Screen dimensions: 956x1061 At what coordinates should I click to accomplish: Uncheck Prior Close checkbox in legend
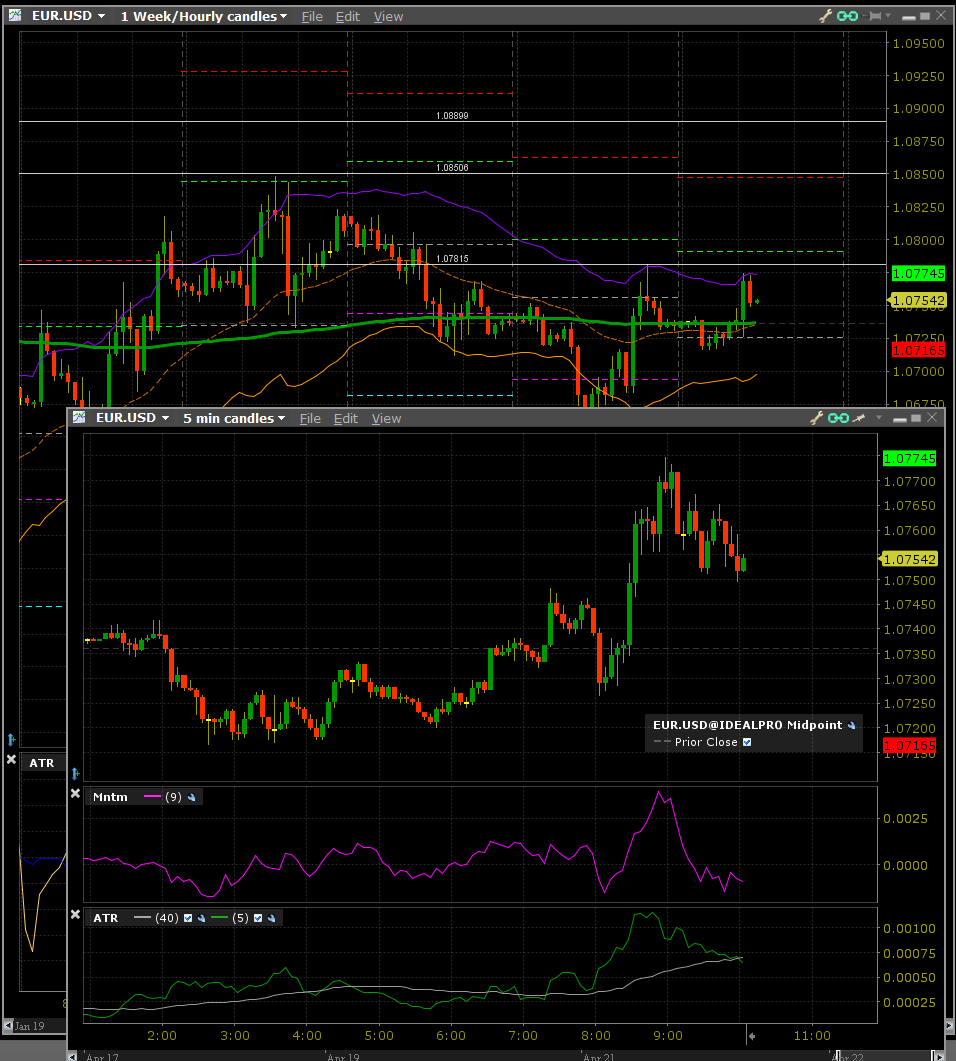pos(747,742)
